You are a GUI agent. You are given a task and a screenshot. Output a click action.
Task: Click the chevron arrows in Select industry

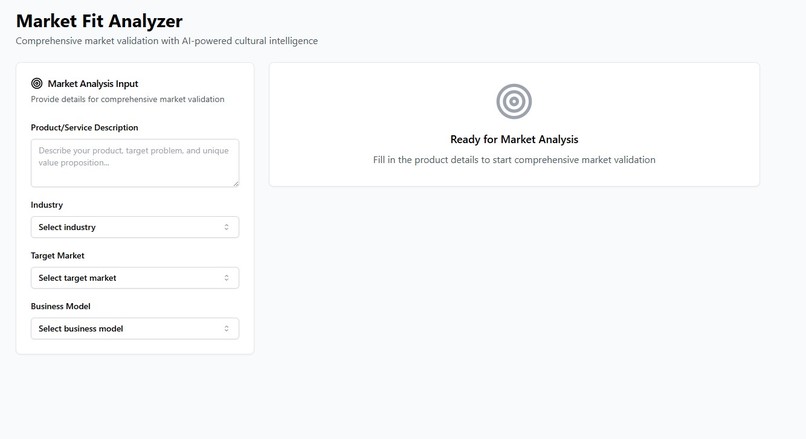pos(226,227)
